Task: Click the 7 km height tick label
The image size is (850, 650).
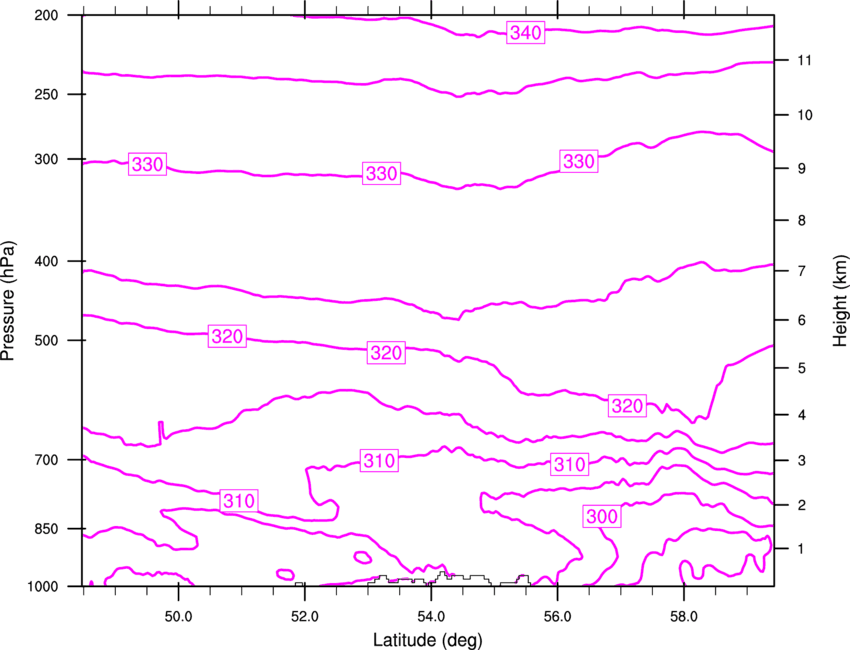Action: tap(802, 271)
